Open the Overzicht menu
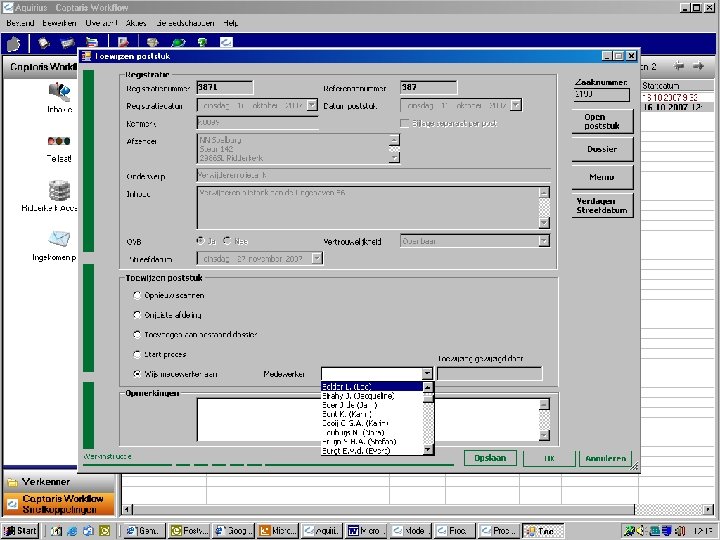 point(101,23)
